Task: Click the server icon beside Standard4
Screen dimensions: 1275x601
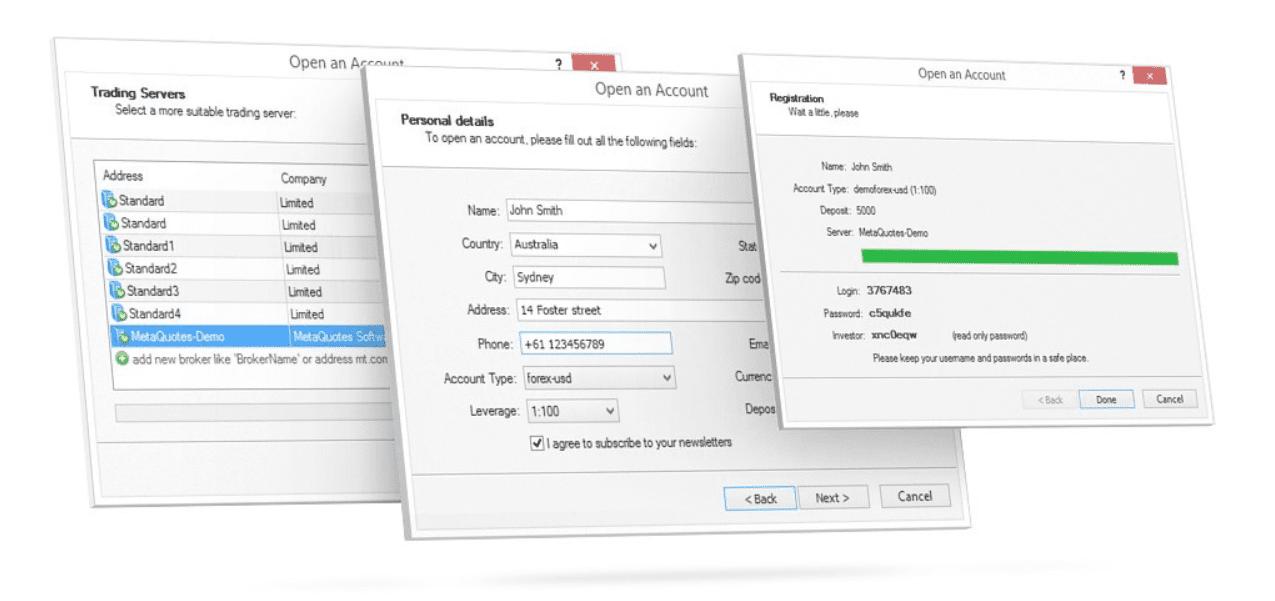Action: point(119,313)
